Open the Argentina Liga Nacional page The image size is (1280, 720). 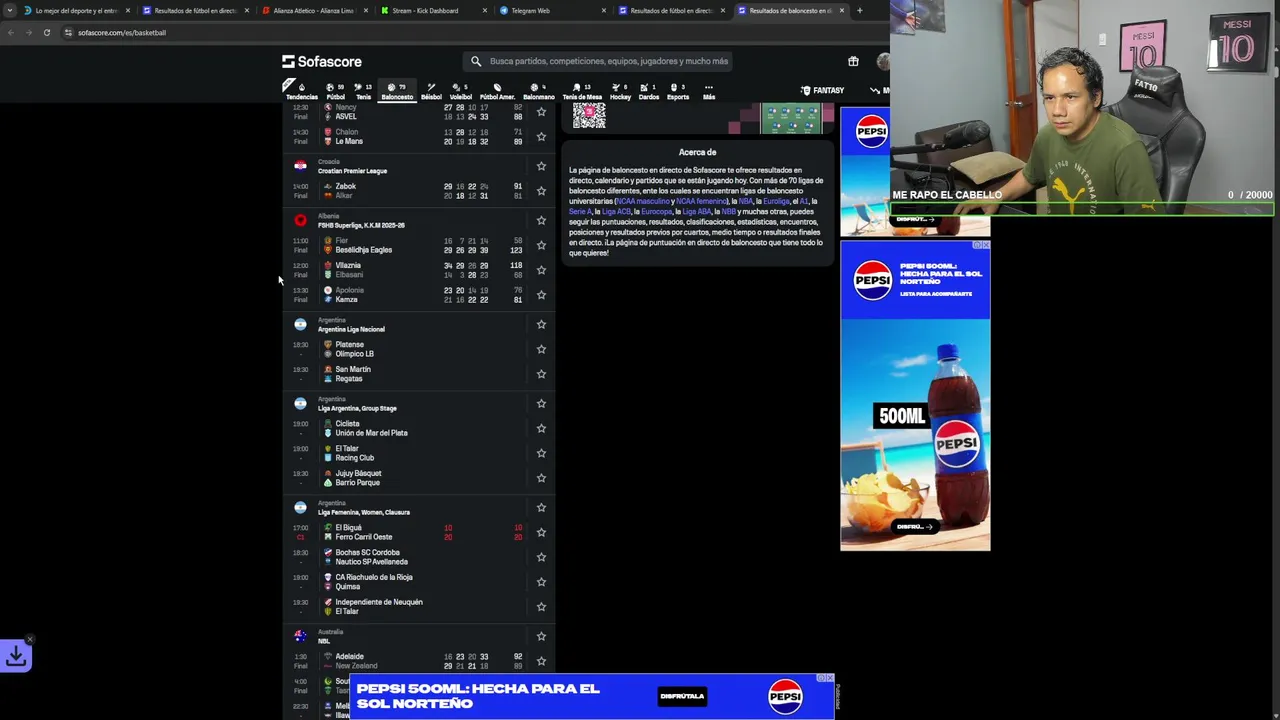coord(351,329)
